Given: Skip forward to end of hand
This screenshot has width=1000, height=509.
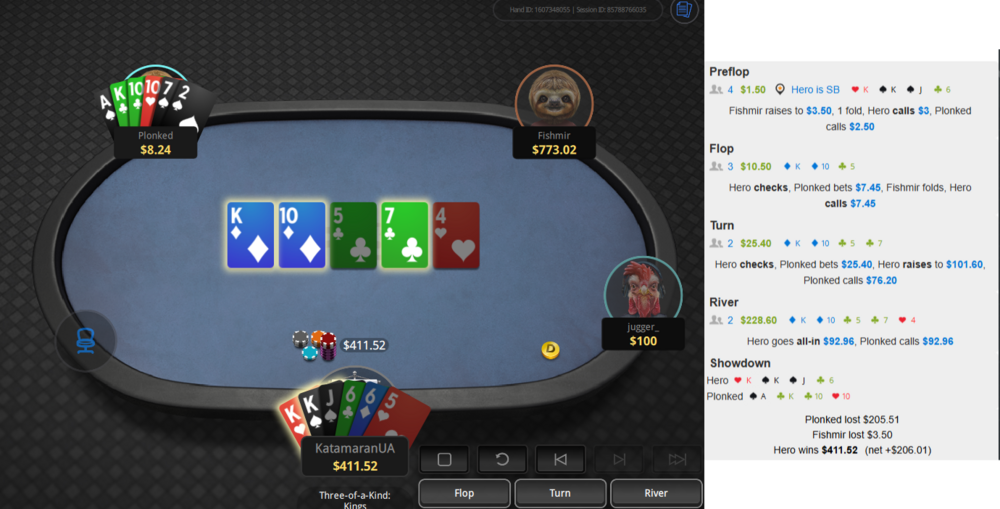Looking at the screenshot, I should click(677, 459).
